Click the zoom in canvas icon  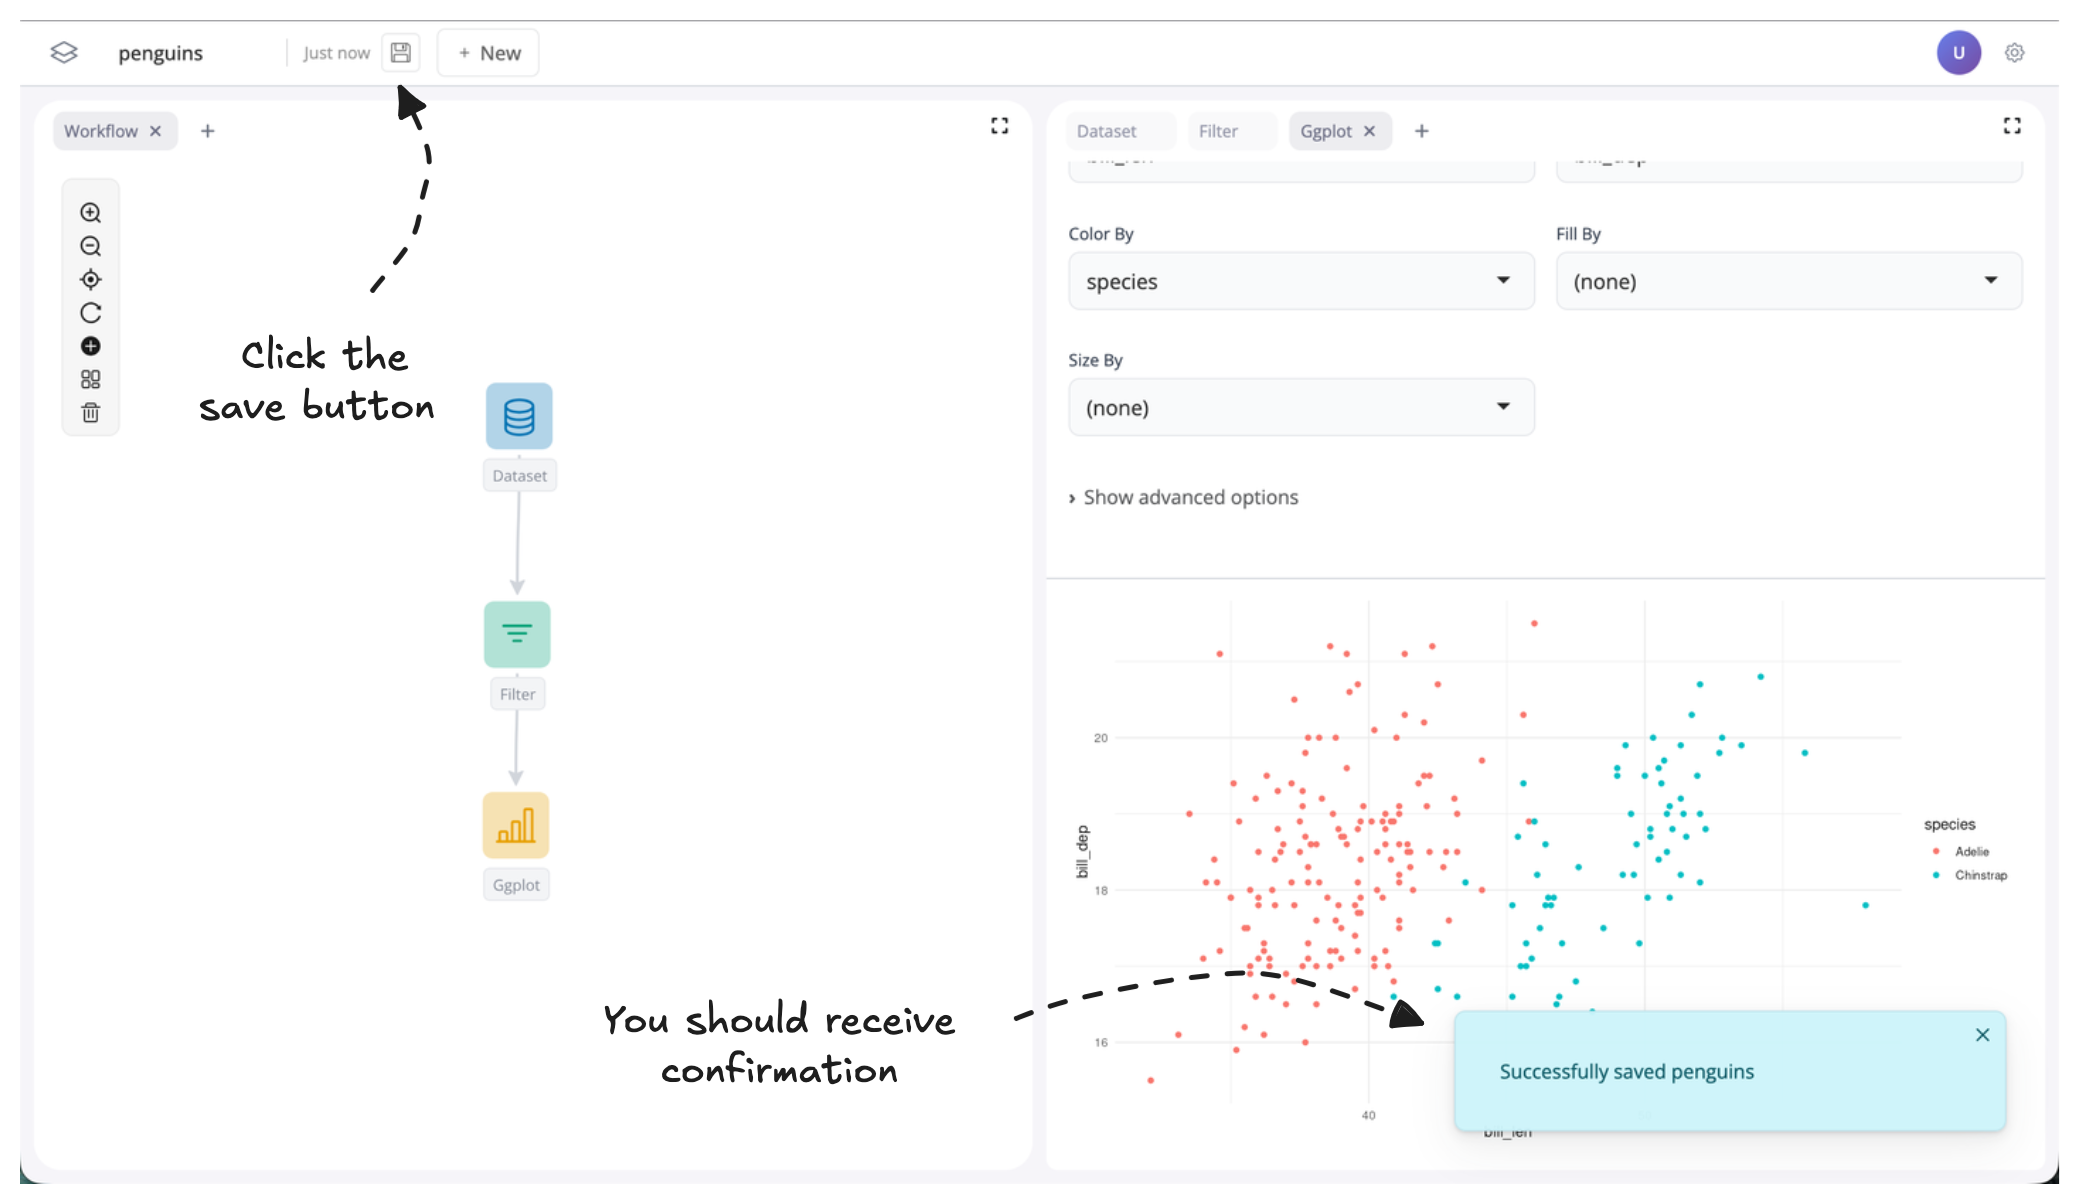[90, 213]
